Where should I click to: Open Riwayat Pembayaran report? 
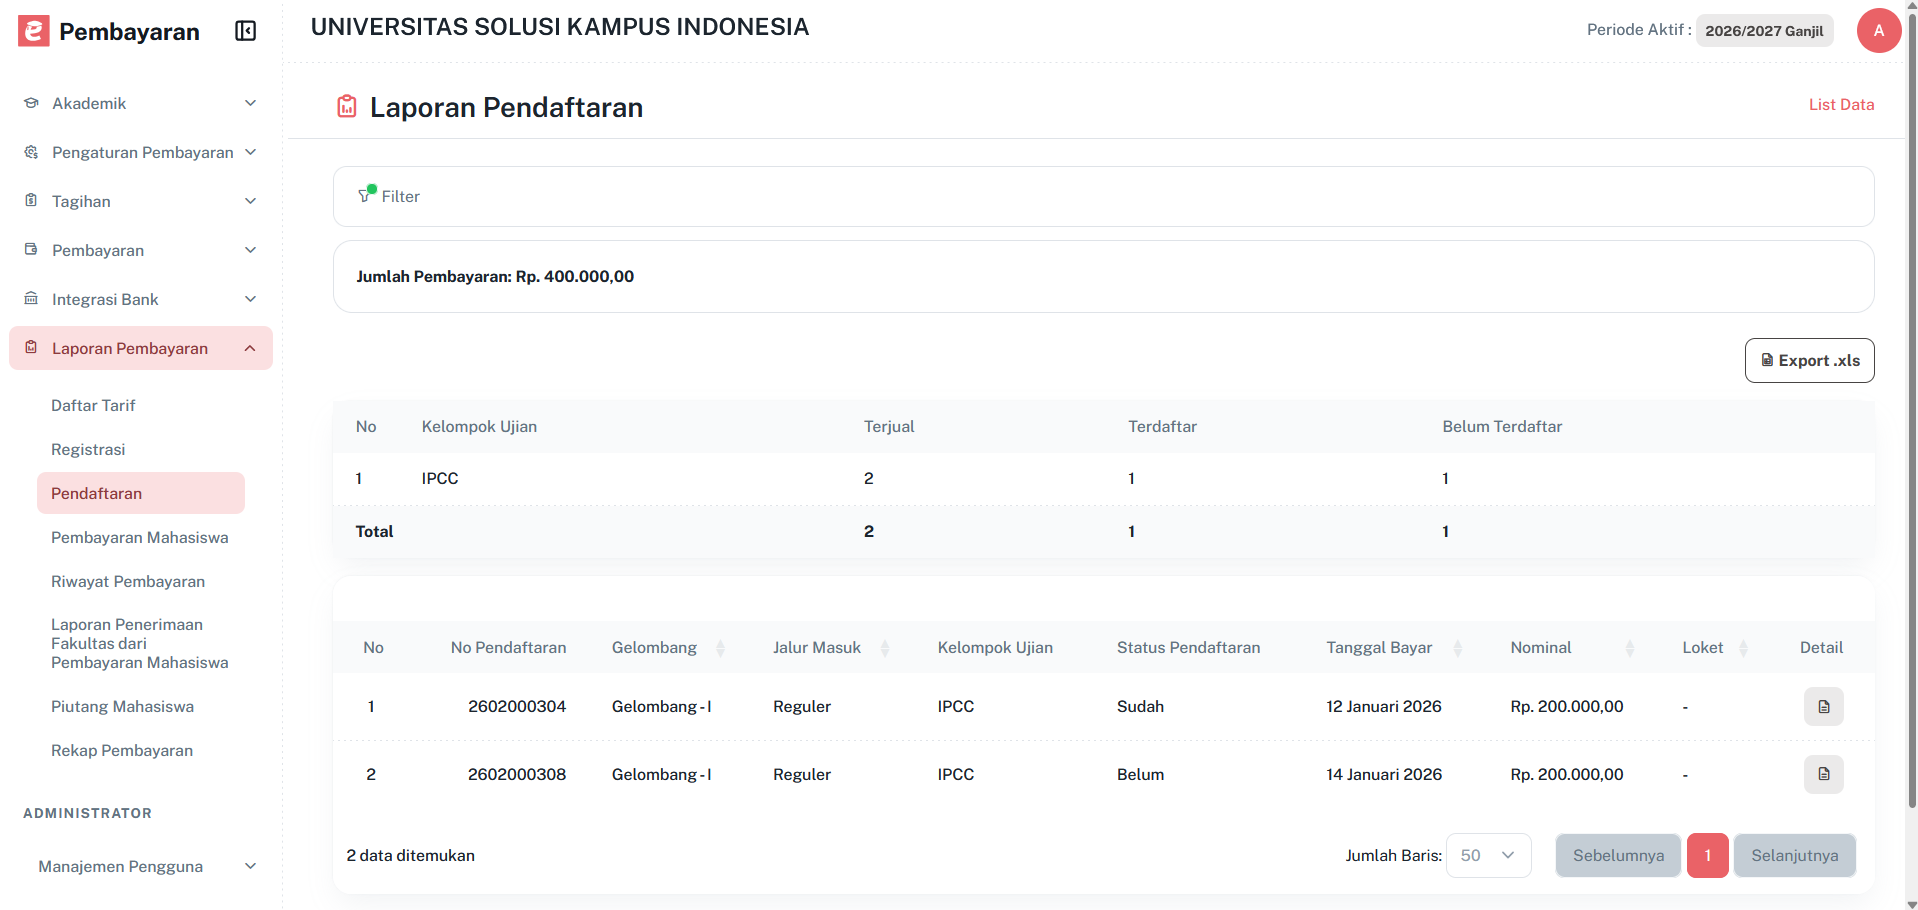pyautogui.click(x=128, y=581)
